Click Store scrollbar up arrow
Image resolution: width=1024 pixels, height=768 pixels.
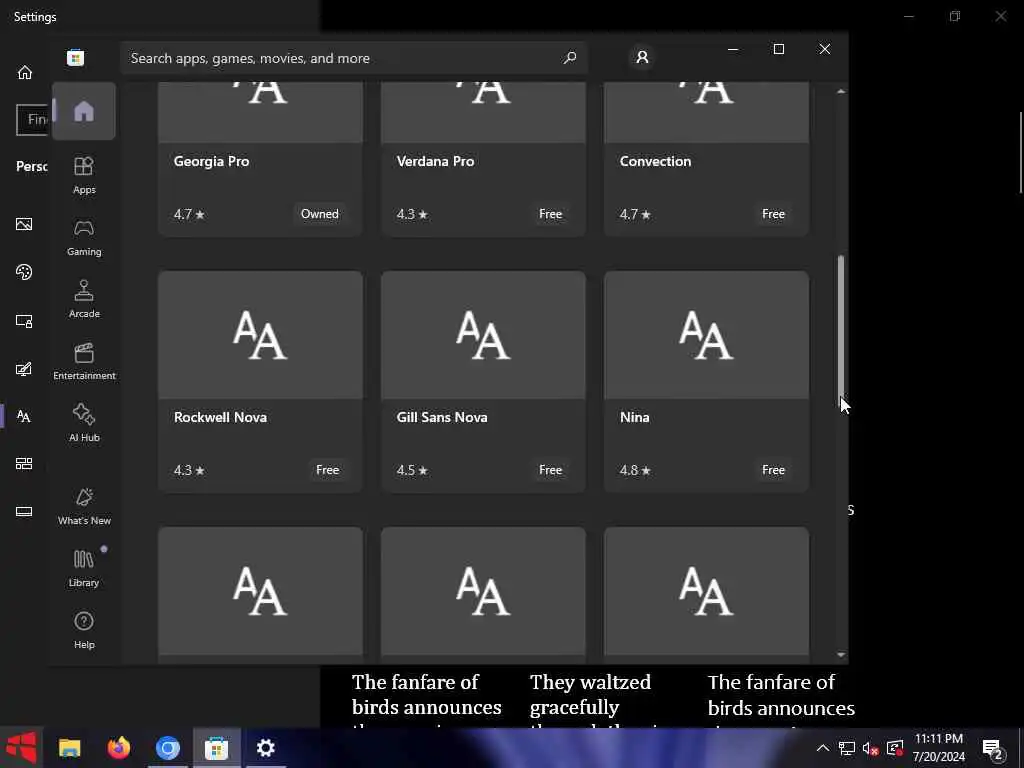(841, 91)
